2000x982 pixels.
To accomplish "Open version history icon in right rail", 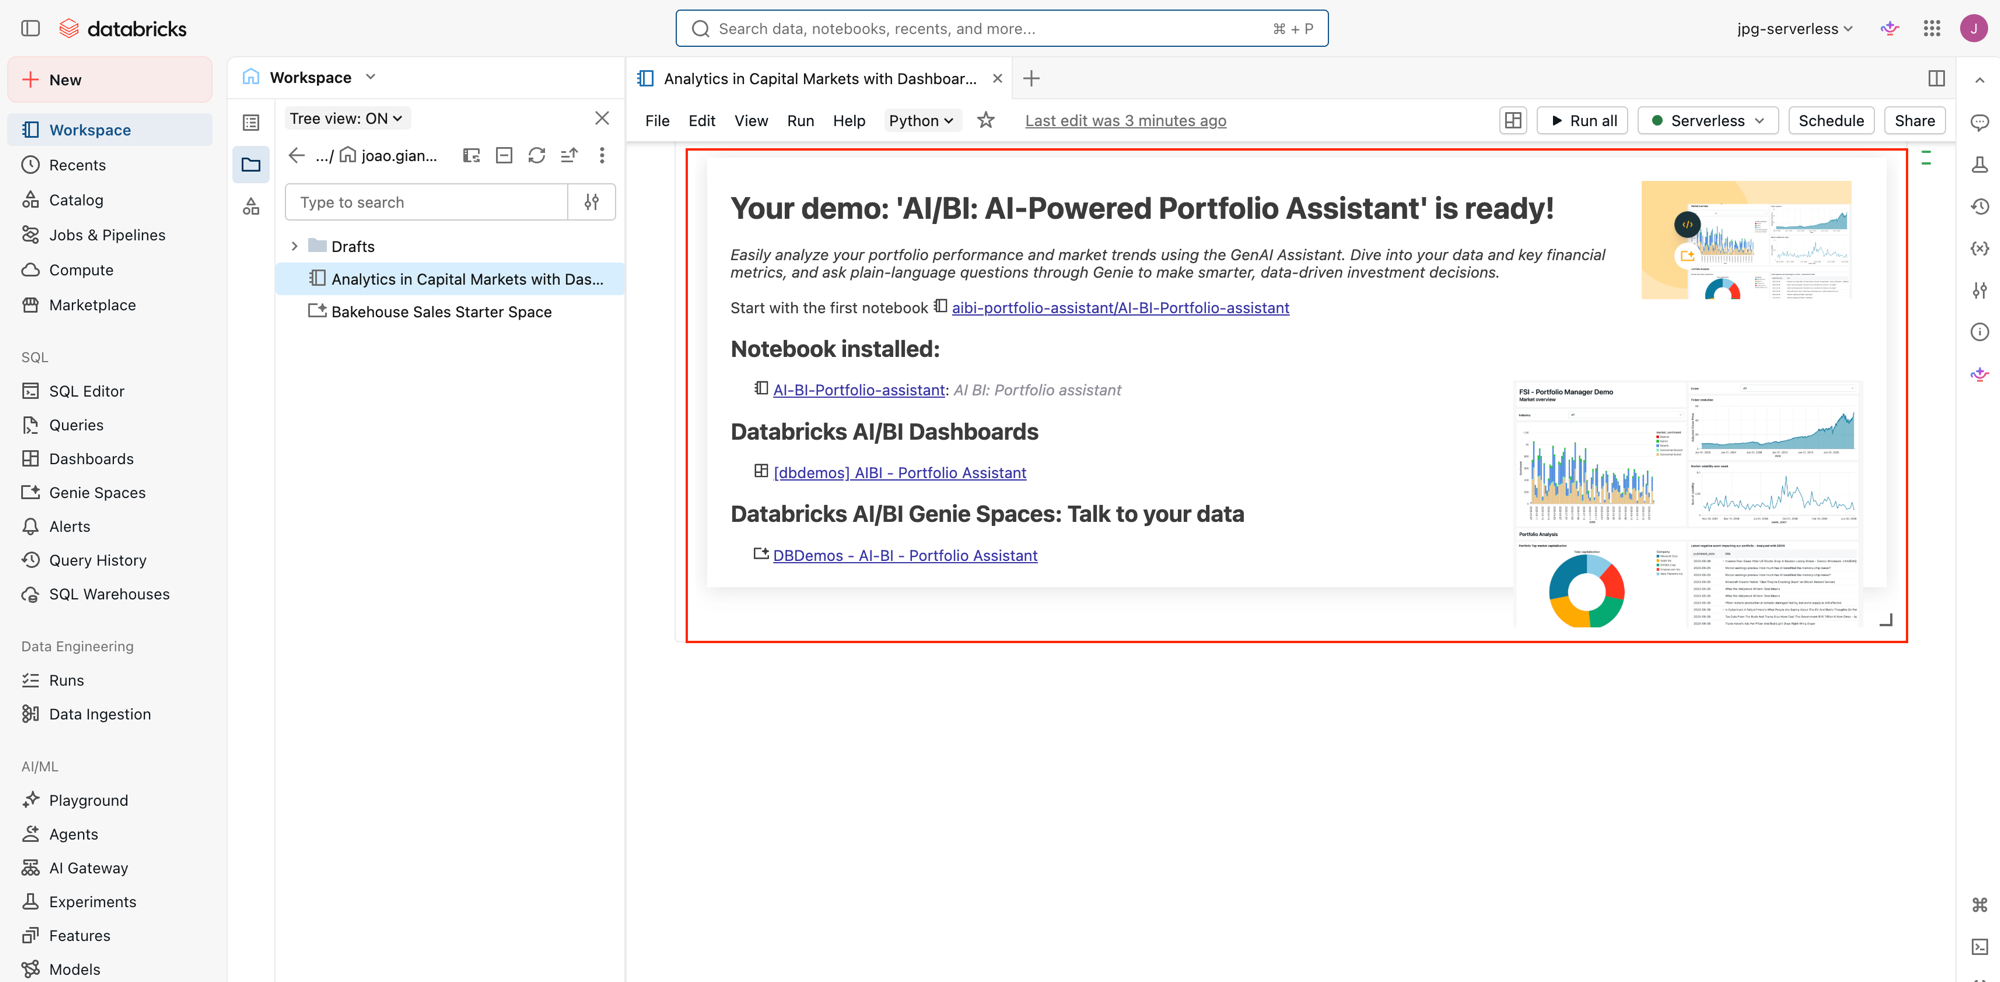I will coord(1980,206).
